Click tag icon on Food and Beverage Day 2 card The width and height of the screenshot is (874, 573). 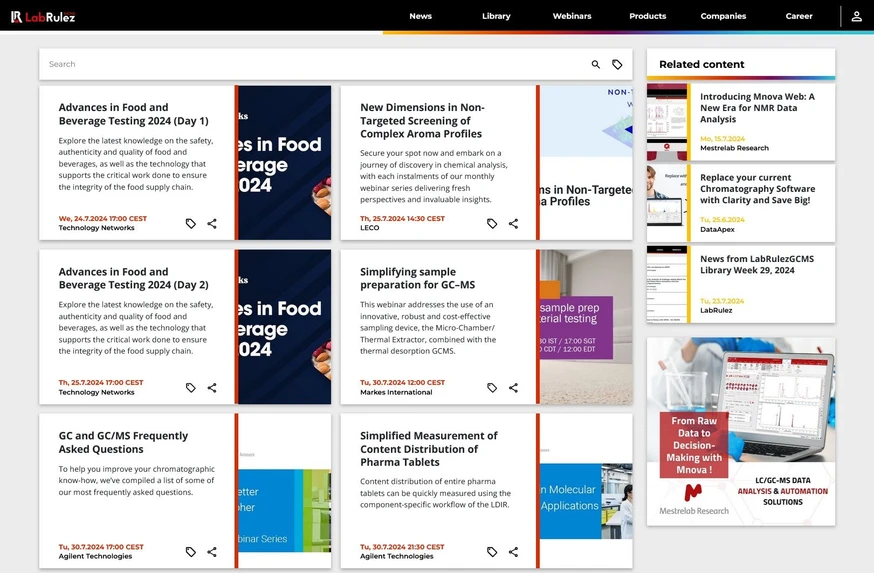(x=191, y=387)
